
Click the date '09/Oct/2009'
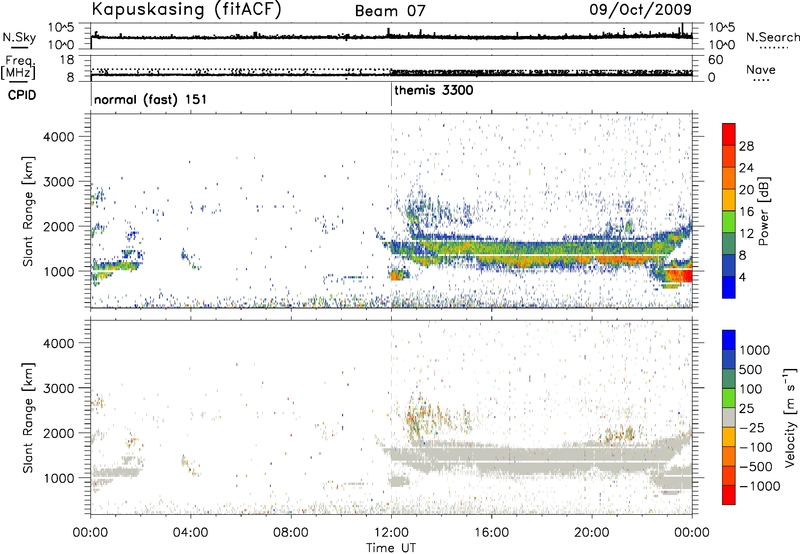[x=640, y=10]
